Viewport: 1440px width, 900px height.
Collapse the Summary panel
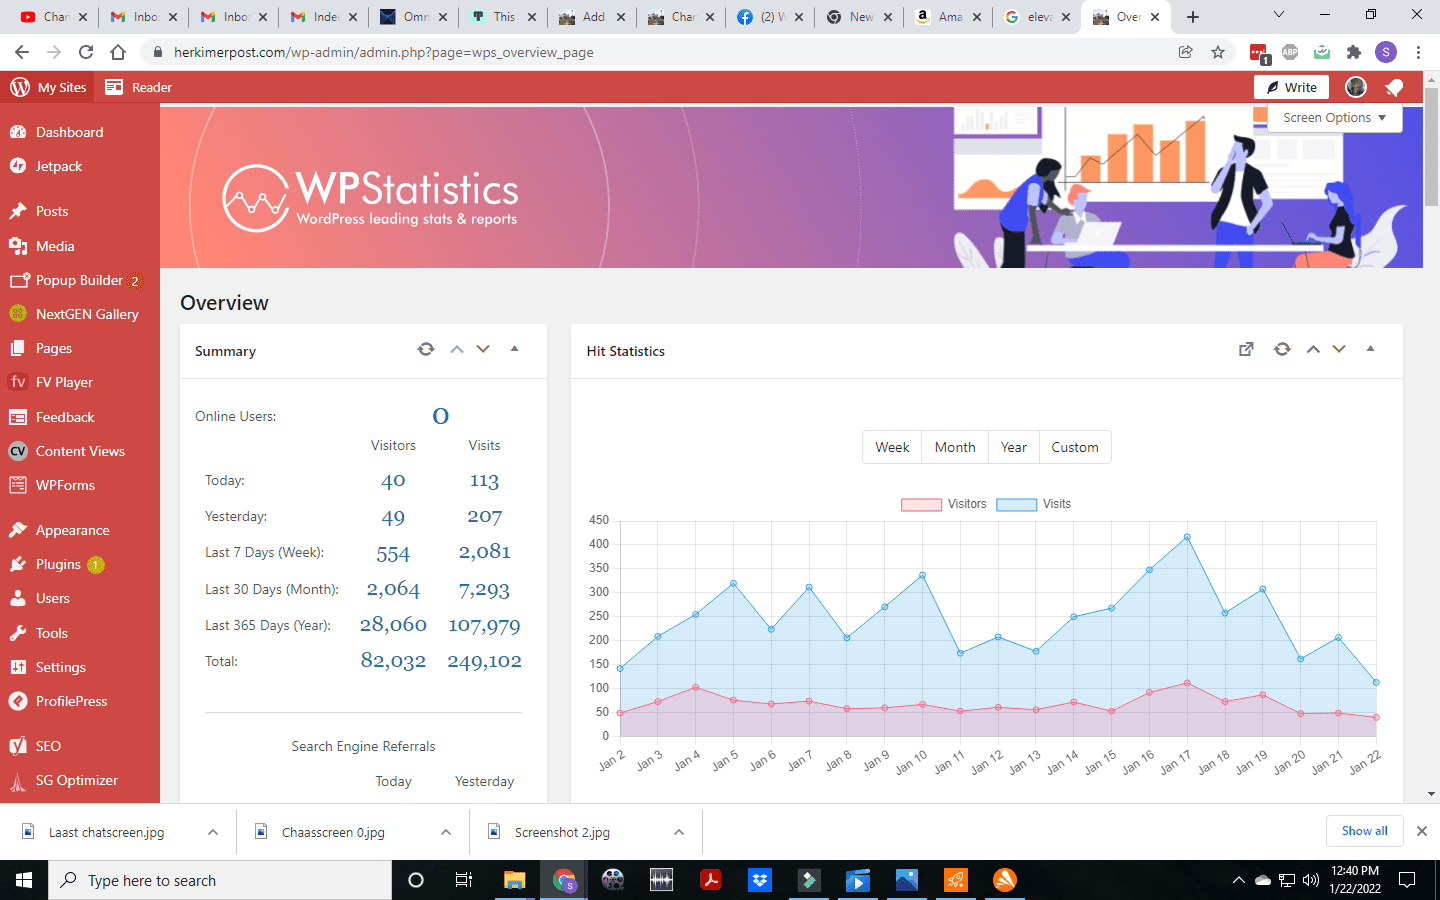coord(515,349)
